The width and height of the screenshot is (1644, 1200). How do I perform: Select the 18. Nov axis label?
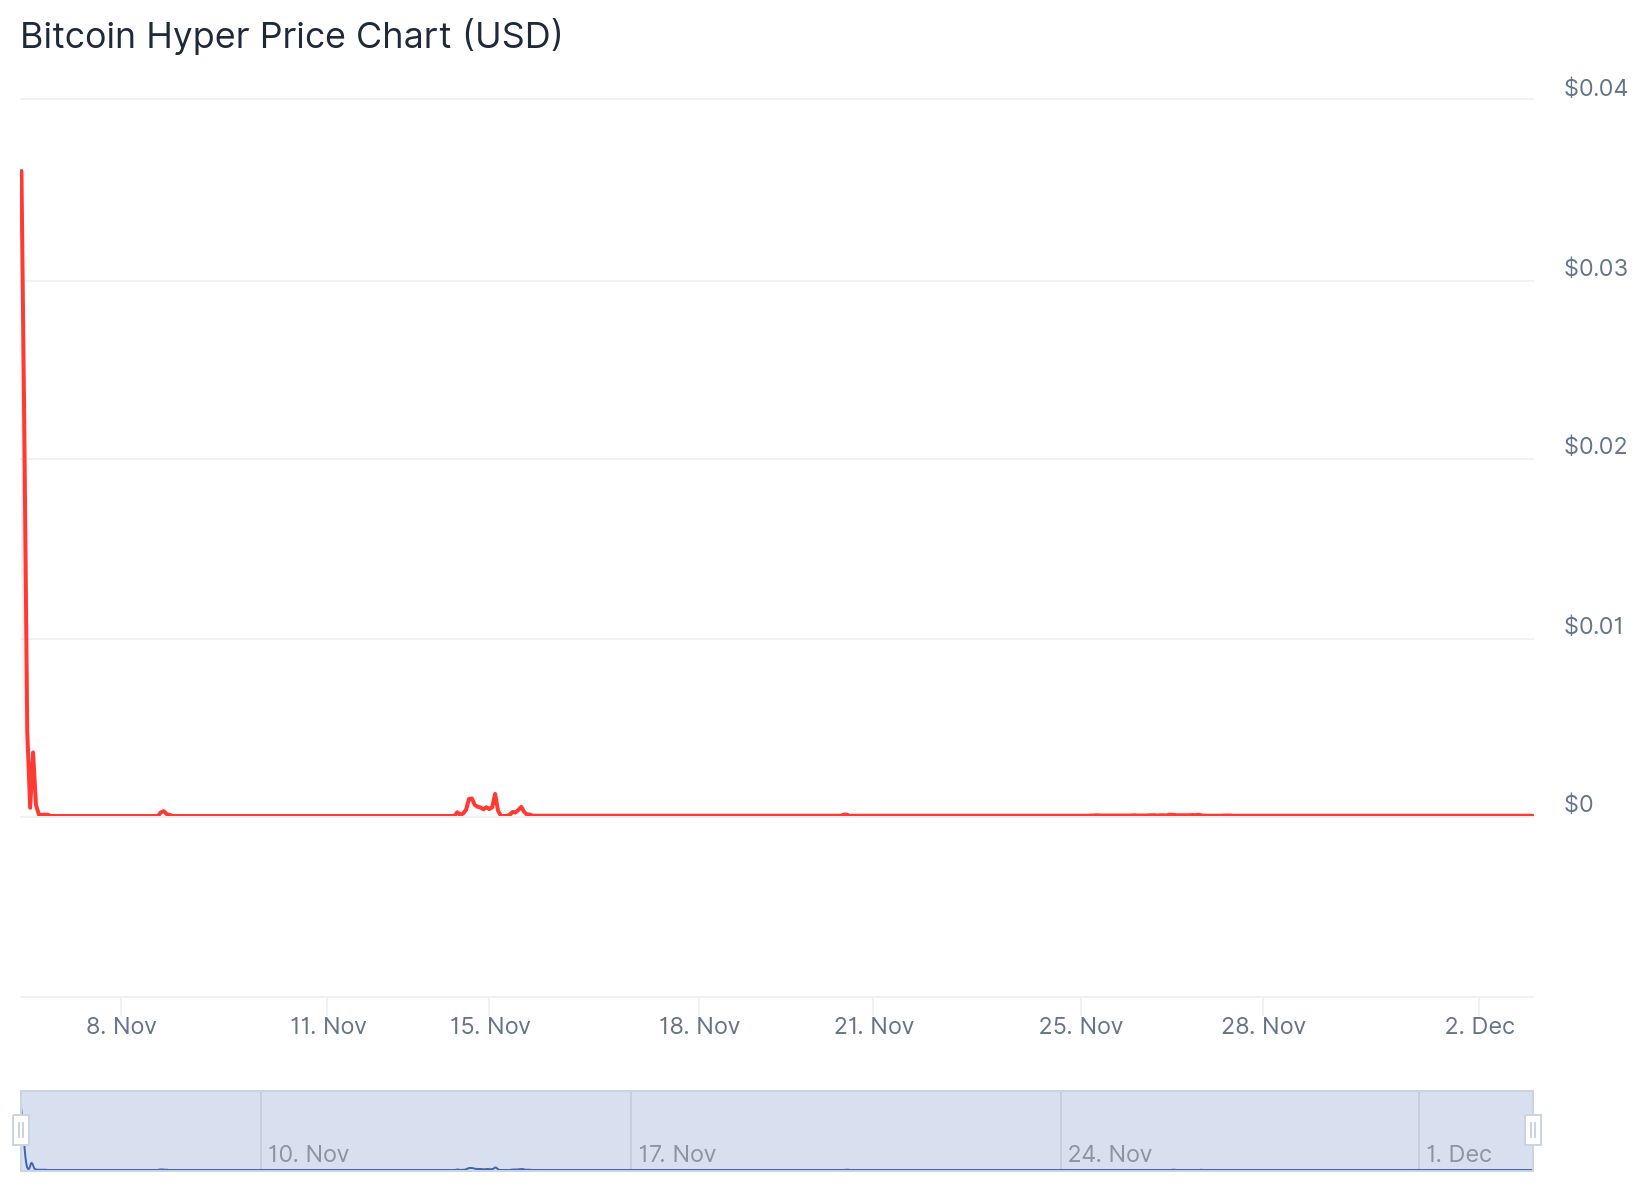coord(701,1025)
